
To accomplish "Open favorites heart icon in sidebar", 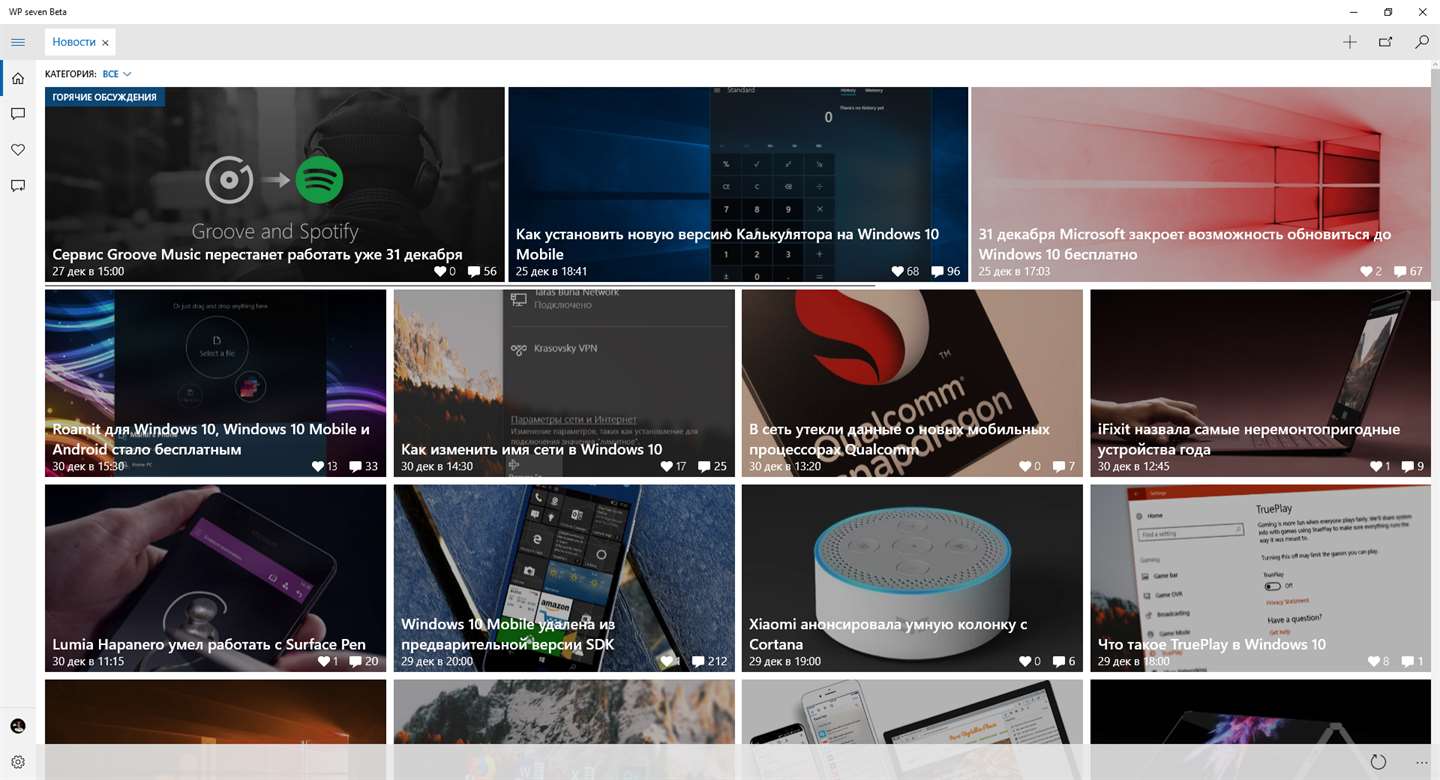I will (17, 150).
